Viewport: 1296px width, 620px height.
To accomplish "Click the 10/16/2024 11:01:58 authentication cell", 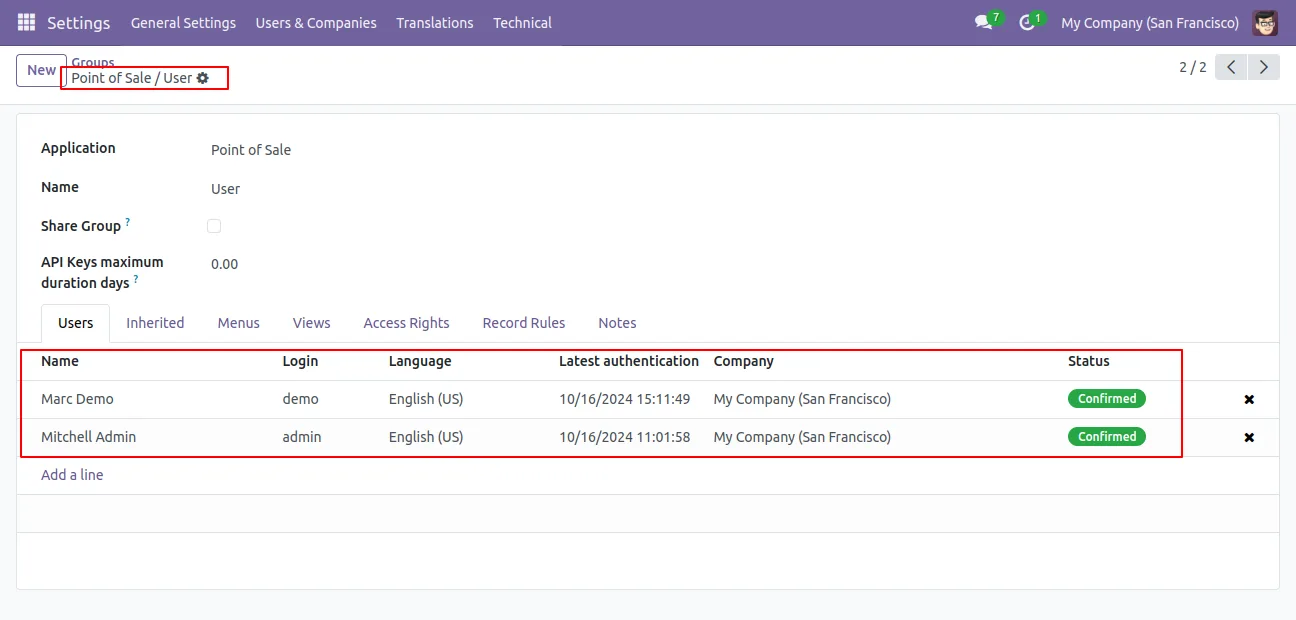I will pyautogui.click(x=625, y=437).
